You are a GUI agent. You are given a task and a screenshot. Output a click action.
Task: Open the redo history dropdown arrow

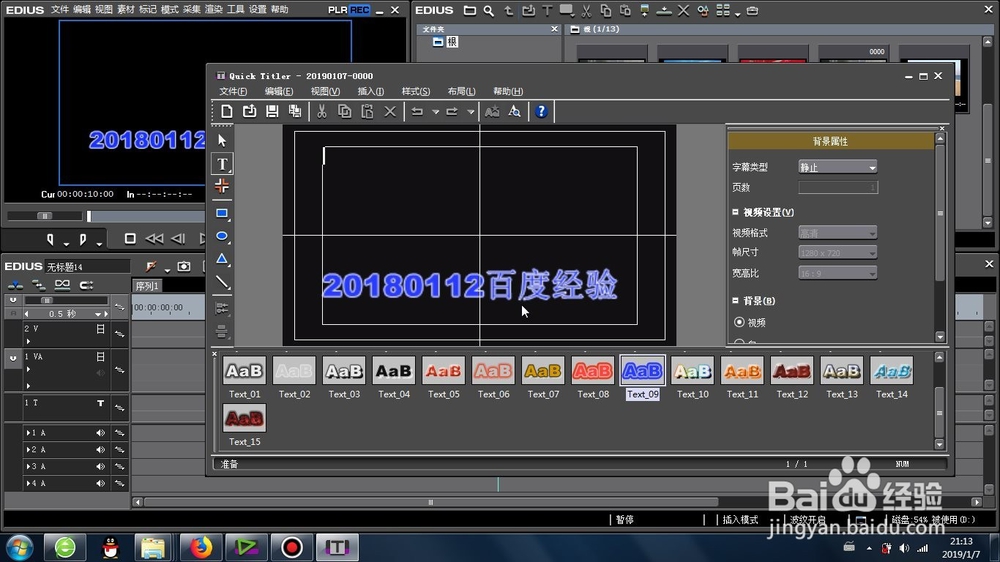(x=471, y=112)
